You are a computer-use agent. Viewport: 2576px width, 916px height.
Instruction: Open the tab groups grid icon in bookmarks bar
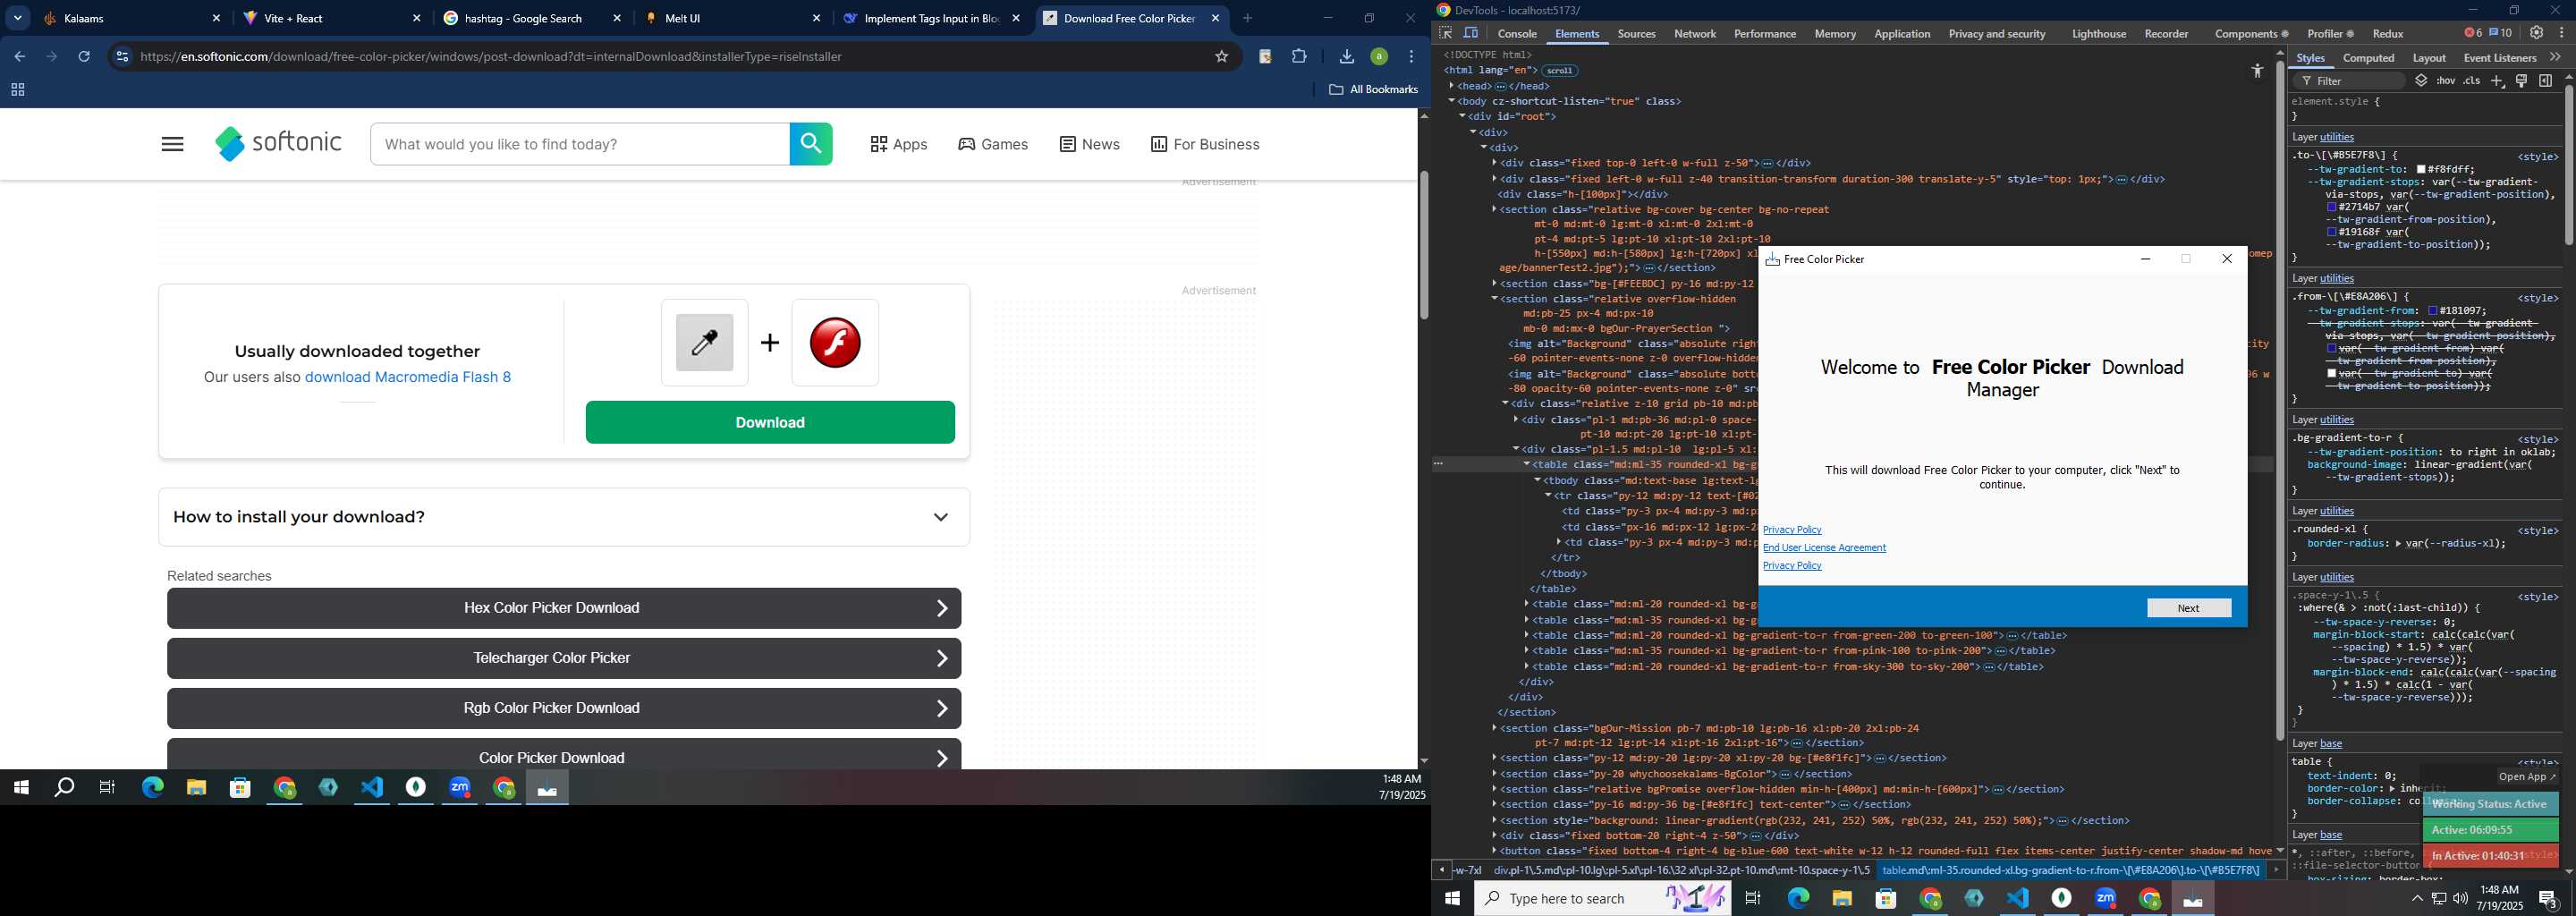point(17,90)
